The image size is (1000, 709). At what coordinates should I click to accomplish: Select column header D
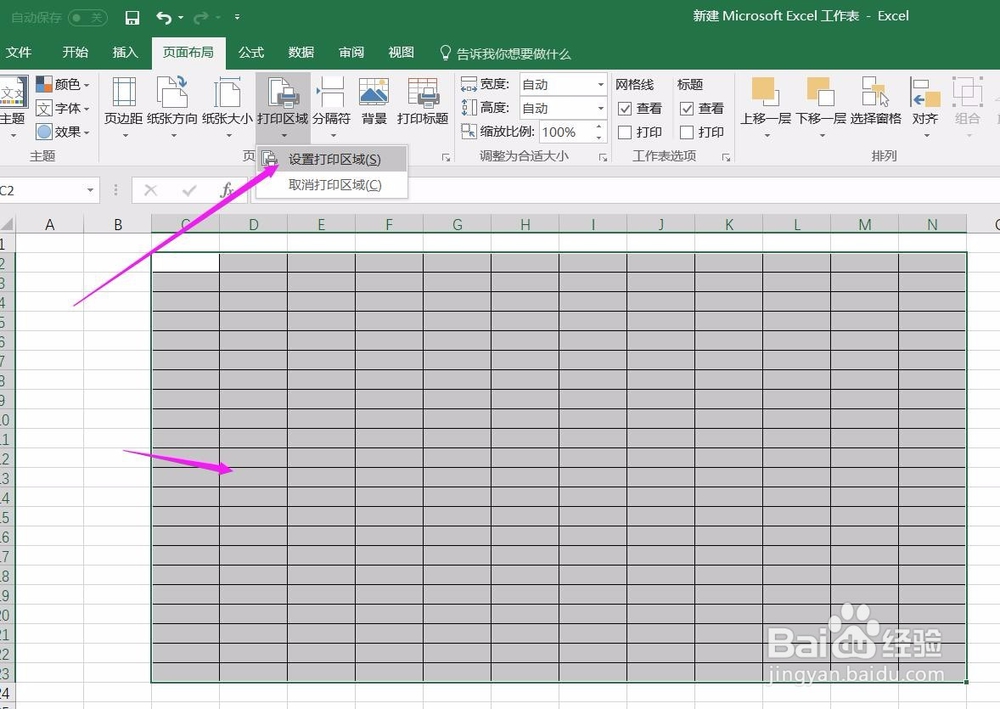pos(253,224)
